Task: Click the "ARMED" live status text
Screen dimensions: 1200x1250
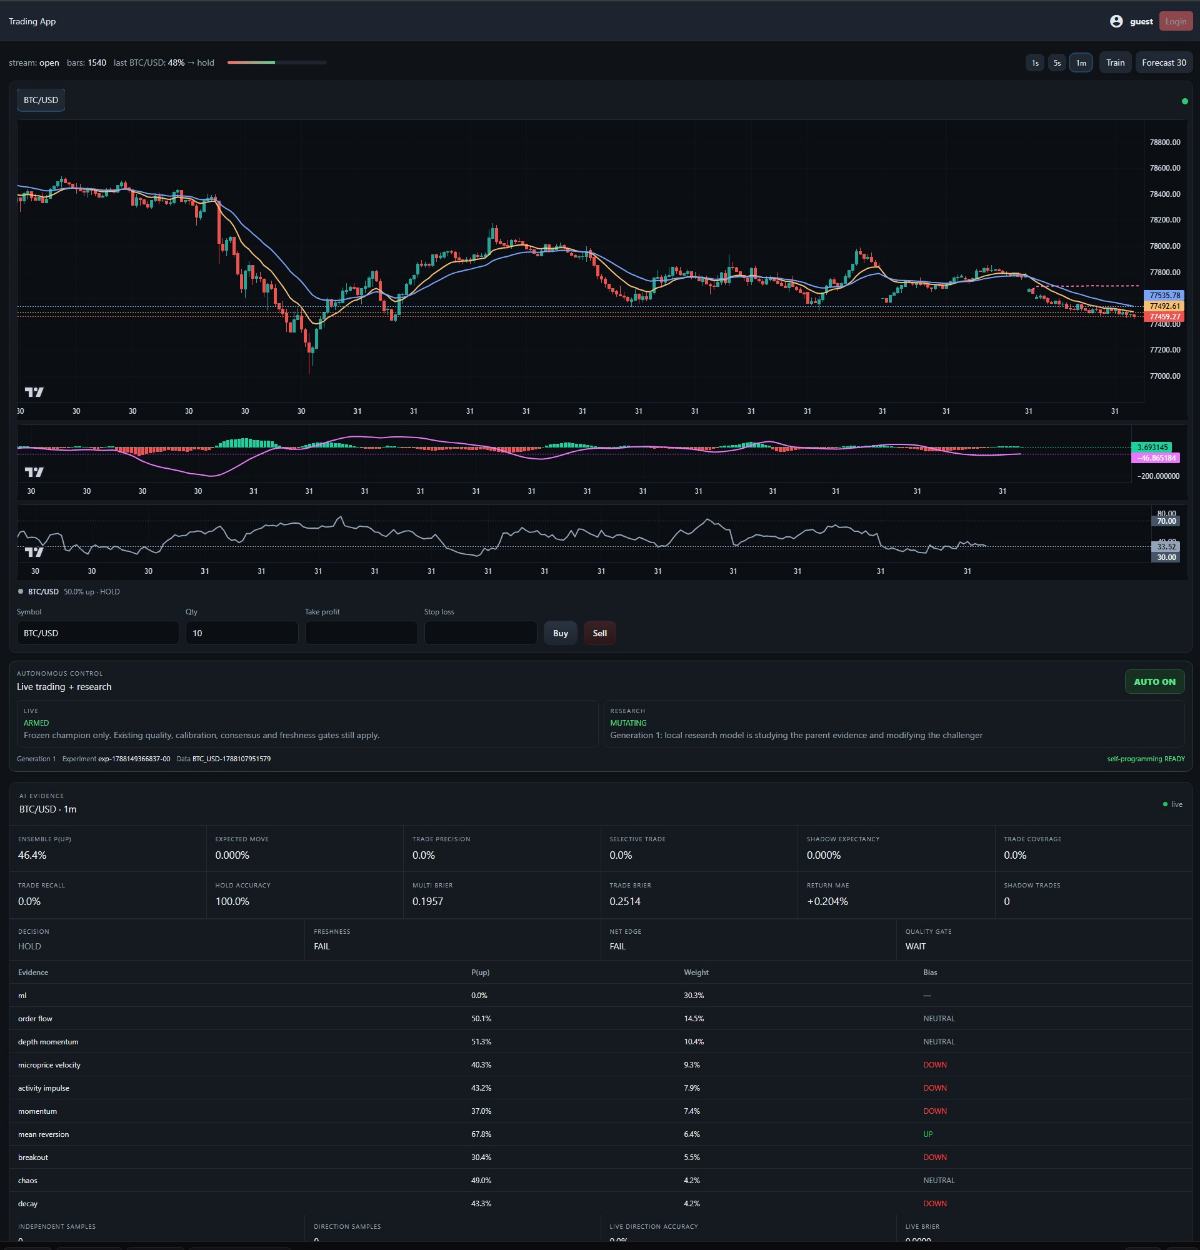Action: pyautogui.click(x=36, y=723)
